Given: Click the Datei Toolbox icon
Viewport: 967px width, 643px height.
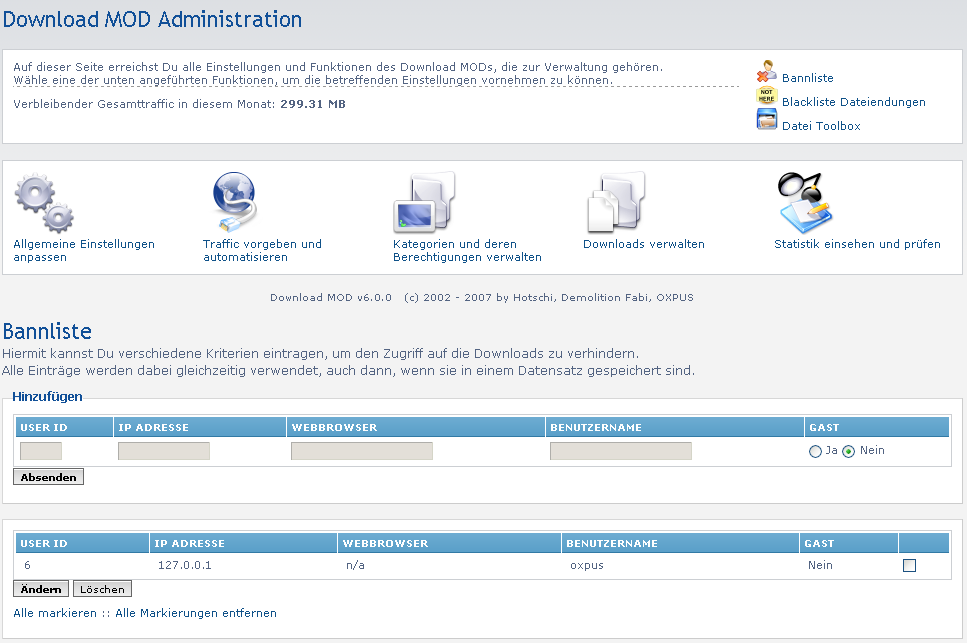Looking at the screenshot, I should [x=766, y=121].
